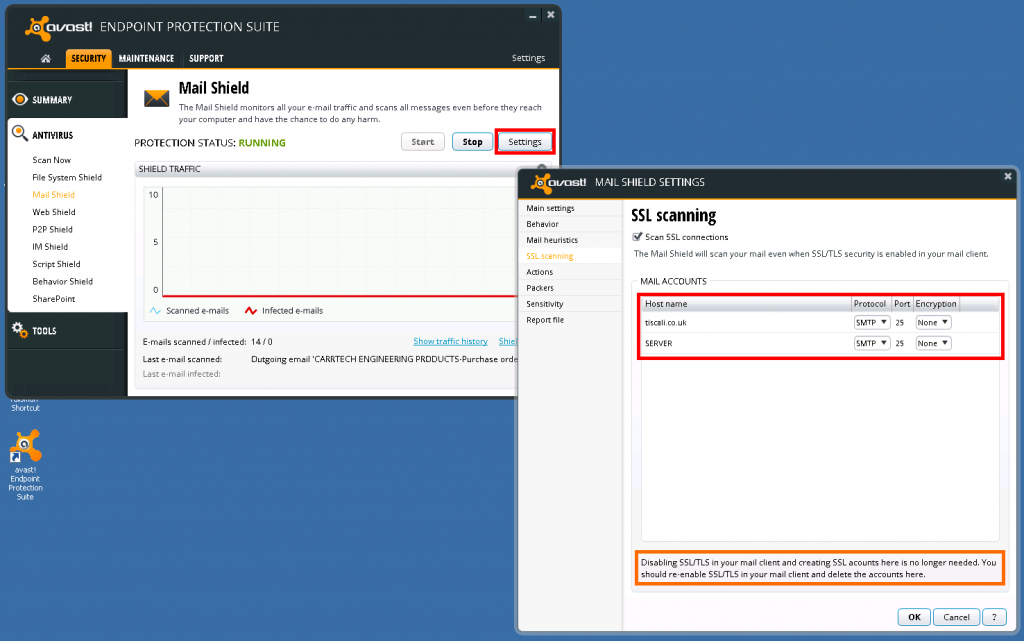Open Main settings page in dialog
1024x641 pixels.
551,208
